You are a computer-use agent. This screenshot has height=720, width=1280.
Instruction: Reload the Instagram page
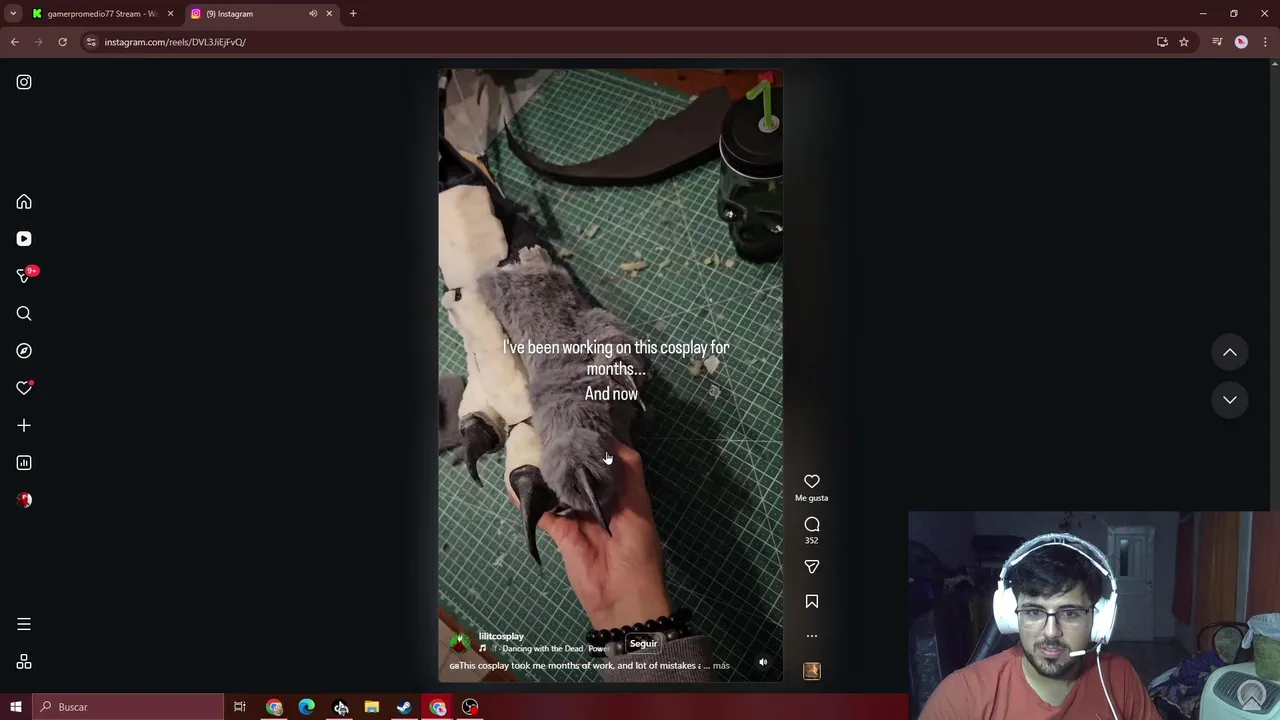click(62, 42)
